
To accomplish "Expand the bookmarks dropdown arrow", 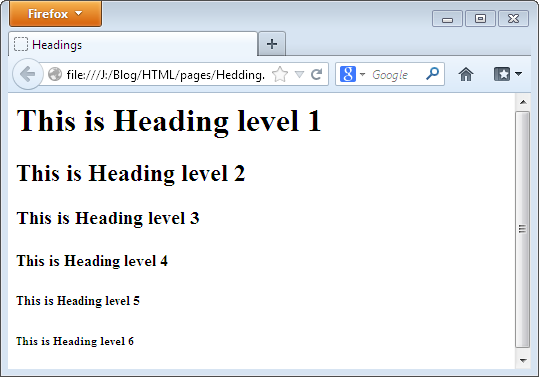I will pos(518,74).
